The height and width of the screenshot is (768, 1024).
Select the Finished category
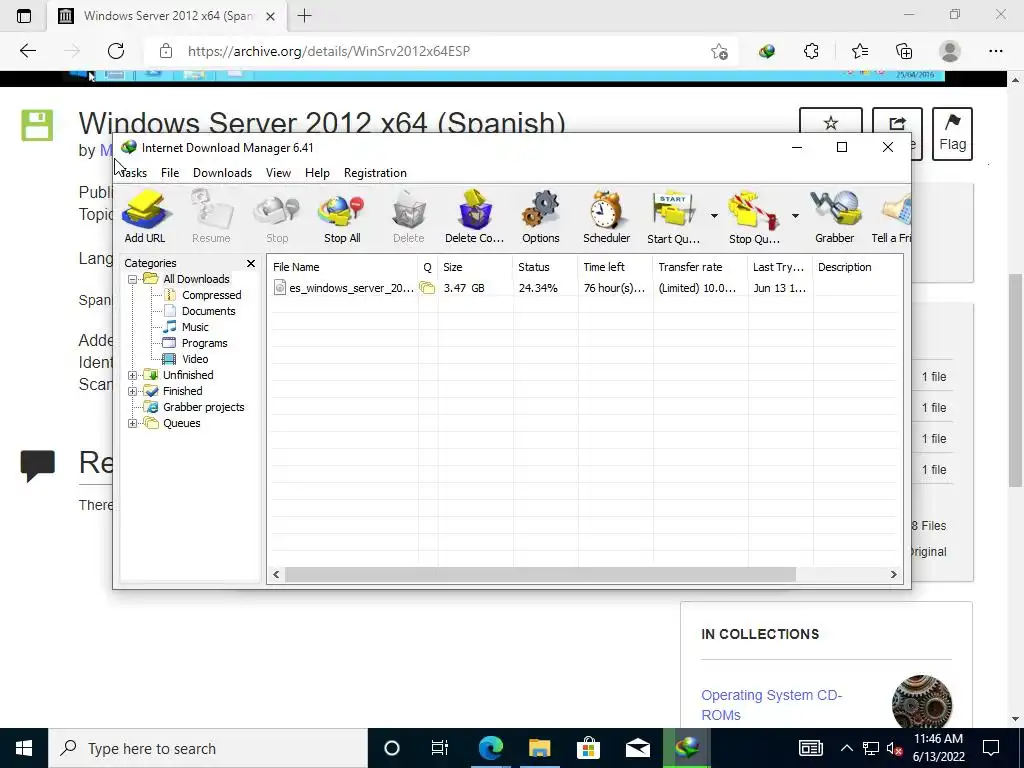[x=182, y=391]
